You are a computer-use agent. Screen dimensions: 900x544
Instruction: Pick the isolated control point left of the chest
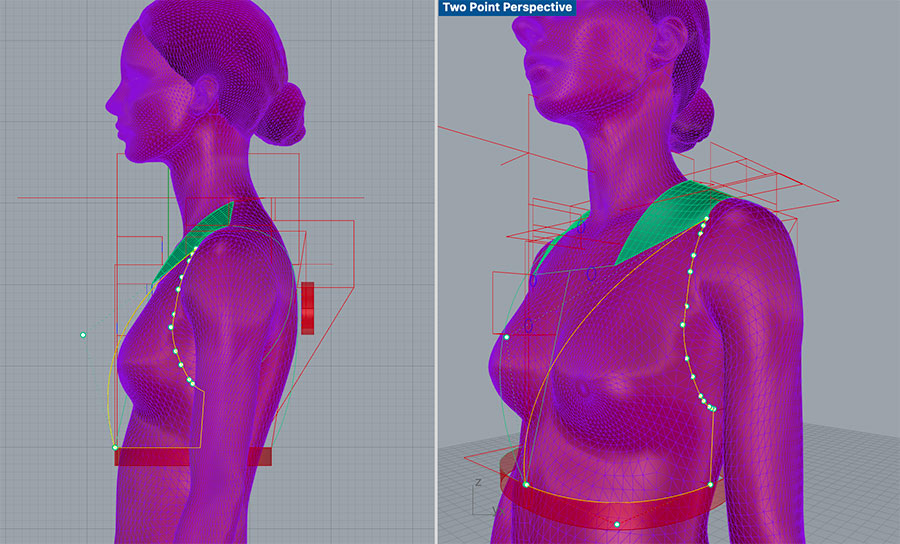(83, 335)
